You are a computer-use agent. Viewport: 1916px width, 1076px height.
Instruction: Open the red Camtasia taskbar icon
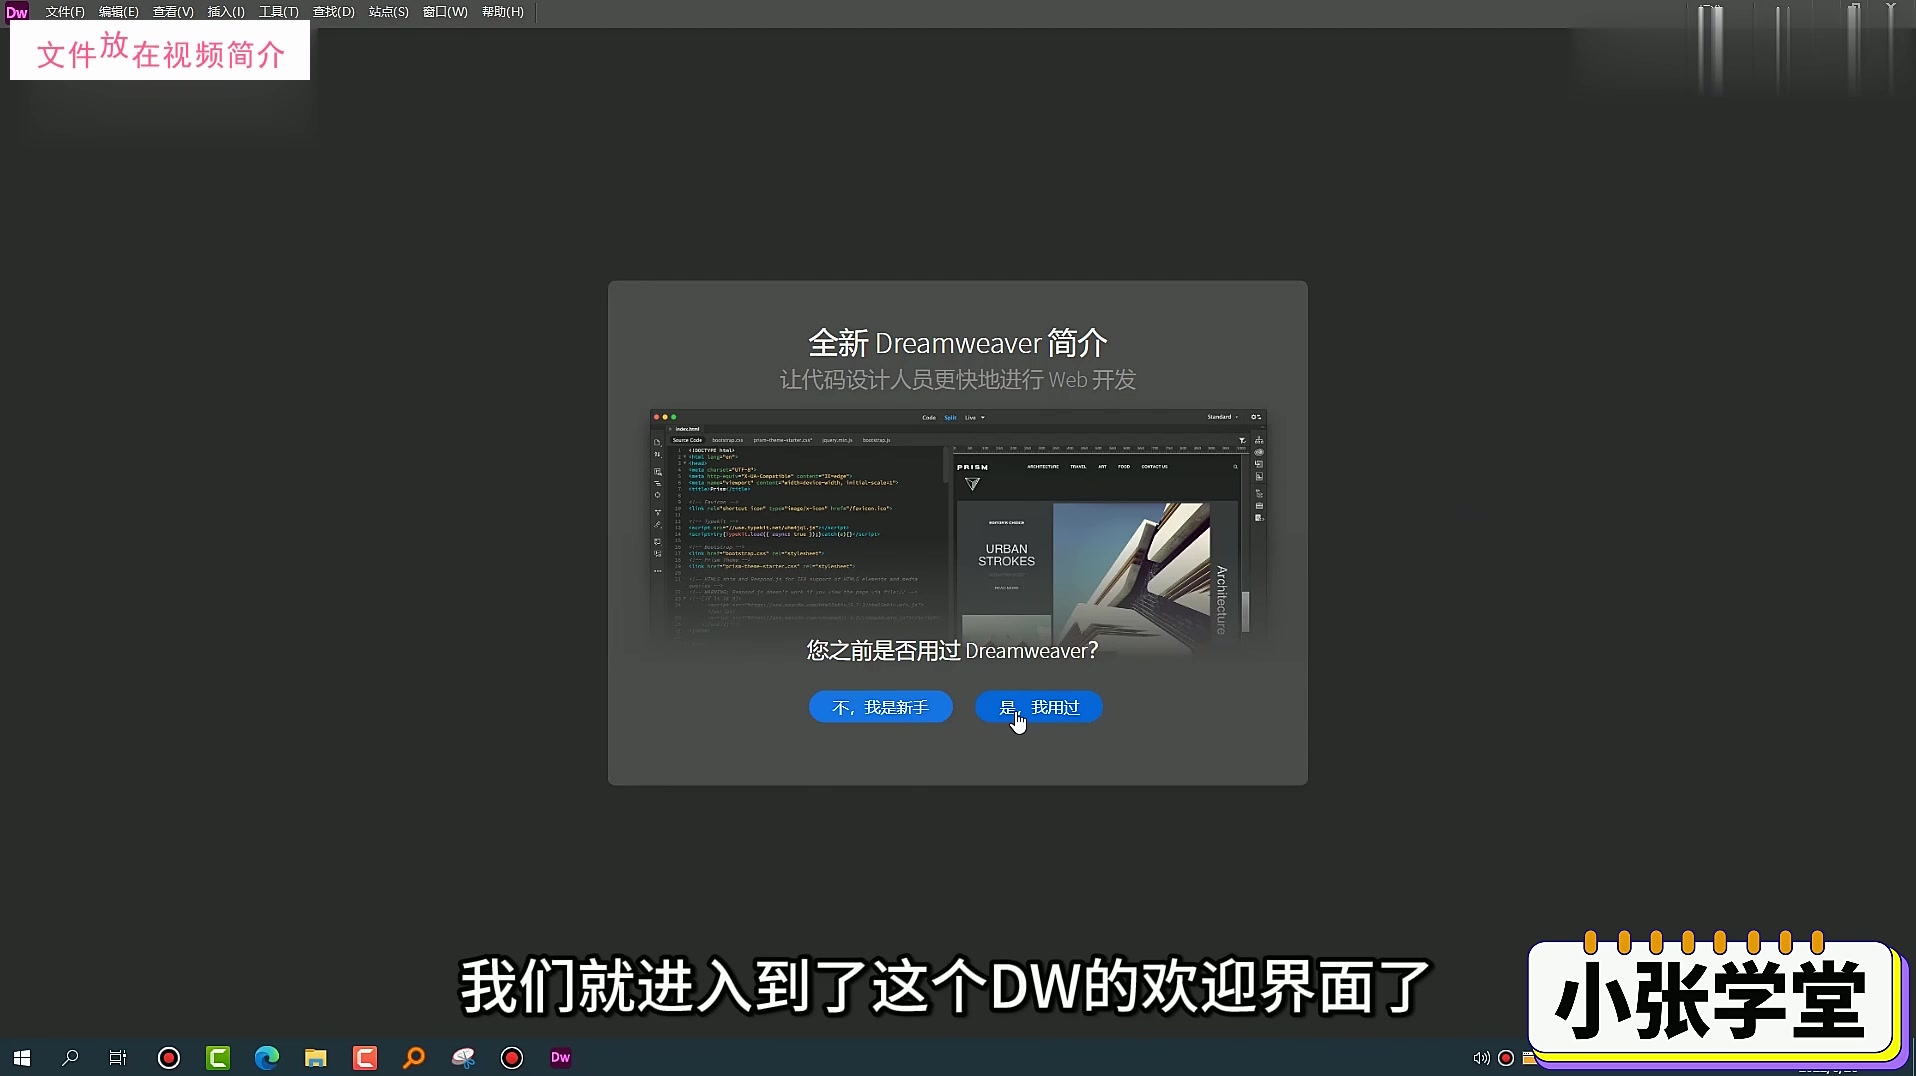365,1057
